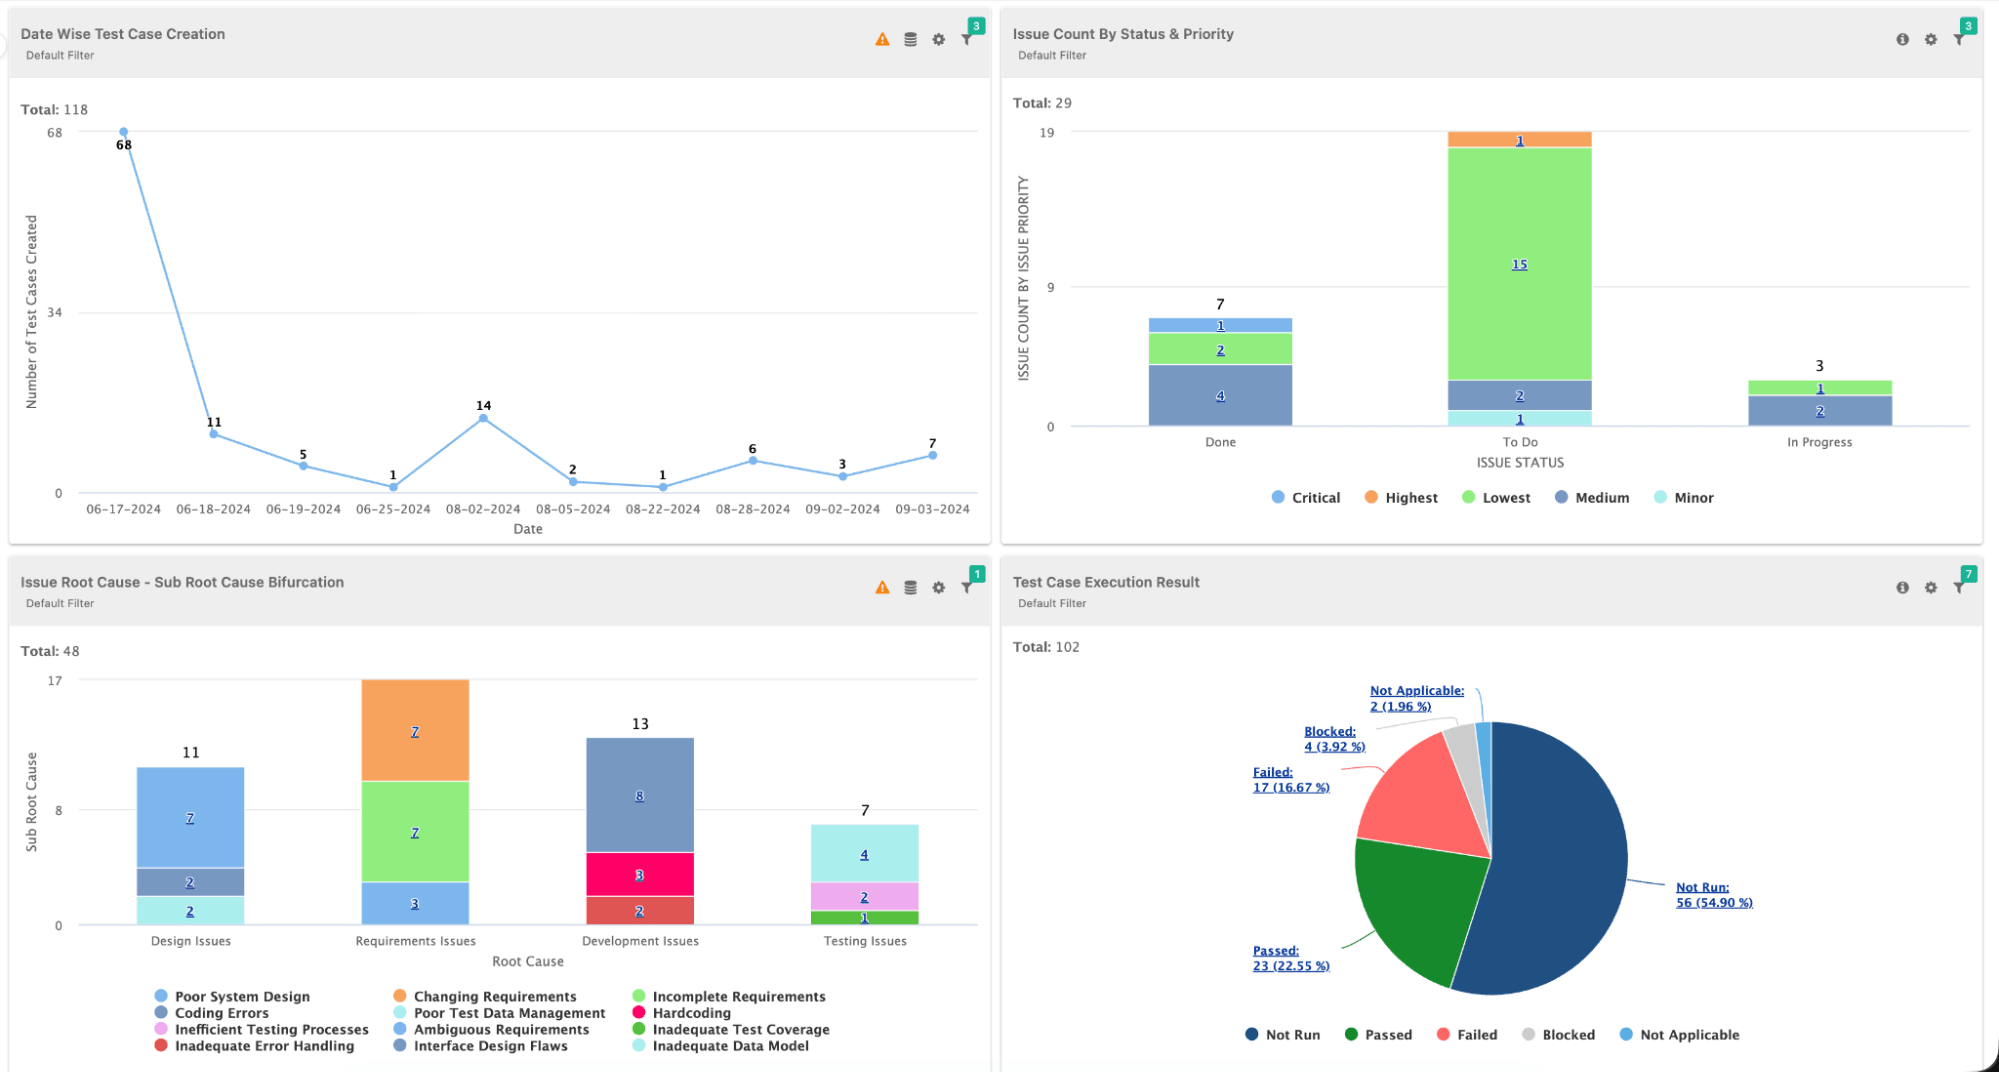1999x1072 pixels.
Task: Click the underlined 15 value in the To Do bar
Action: 1519,264
